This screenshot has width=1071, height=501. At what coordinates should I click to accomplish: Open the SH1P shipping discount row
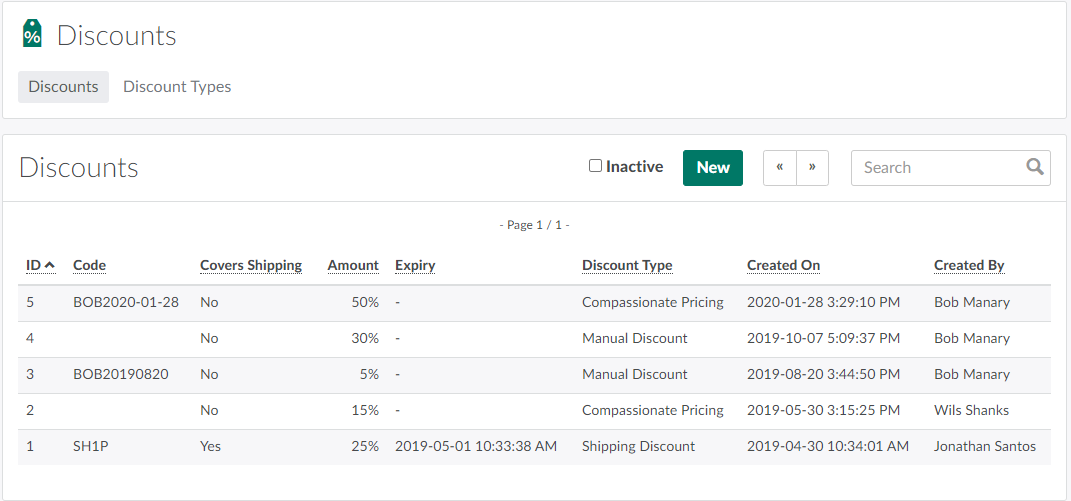[91, 446]
